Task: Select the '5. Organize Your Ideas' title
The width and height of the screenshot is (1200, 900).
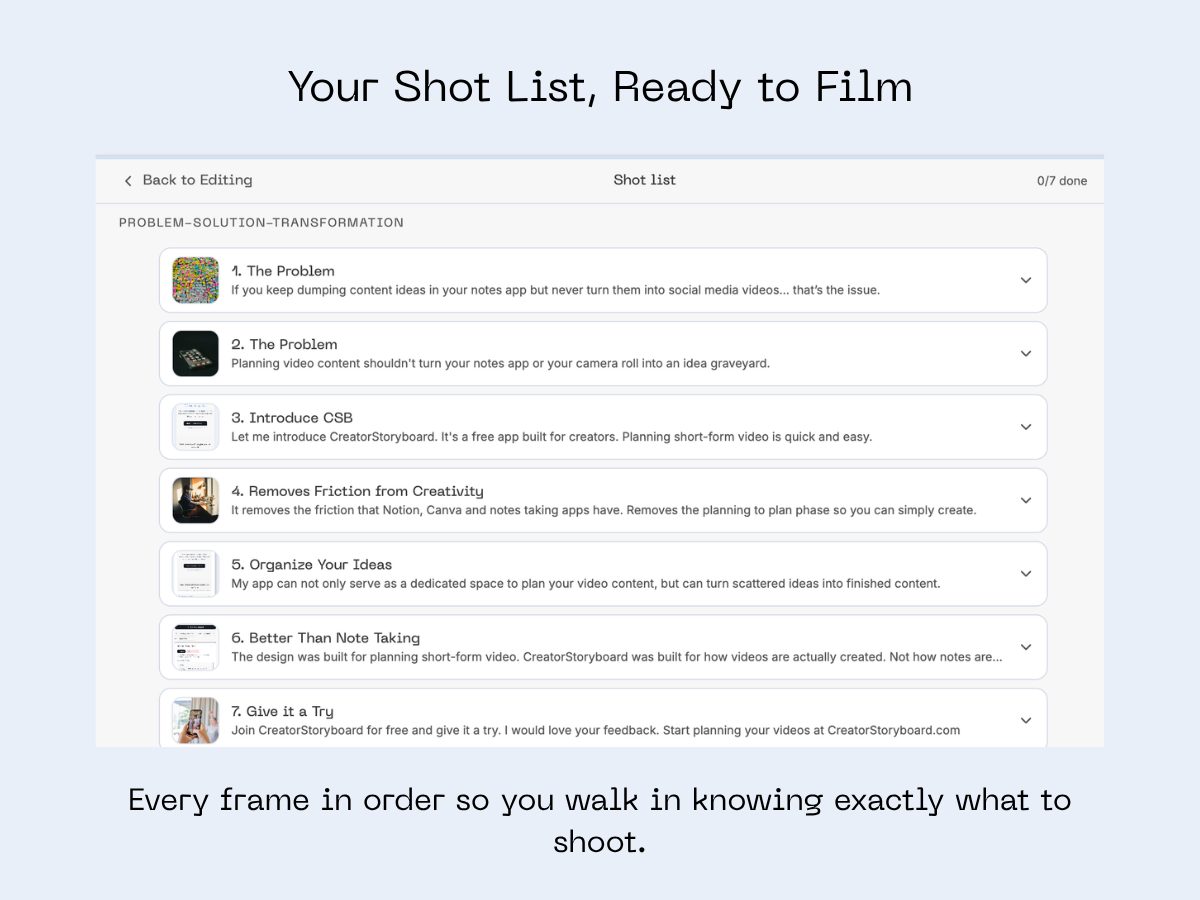Action: [x=312, y=565]
